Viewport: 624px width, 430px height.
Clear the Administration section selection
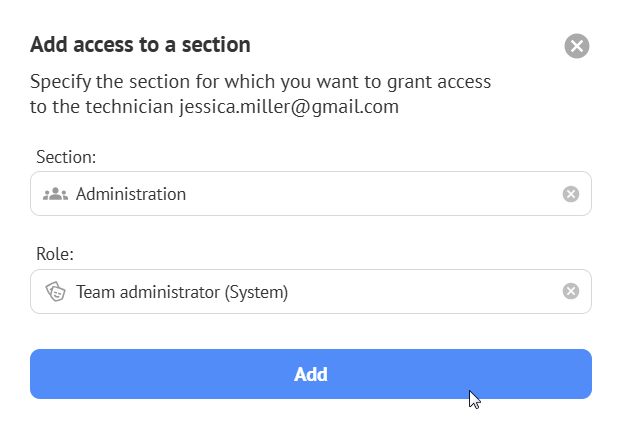point(571,194)
